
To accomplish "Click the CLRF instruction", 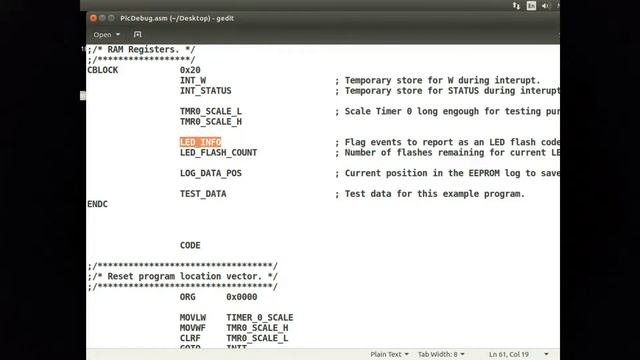I will (190, 338).
